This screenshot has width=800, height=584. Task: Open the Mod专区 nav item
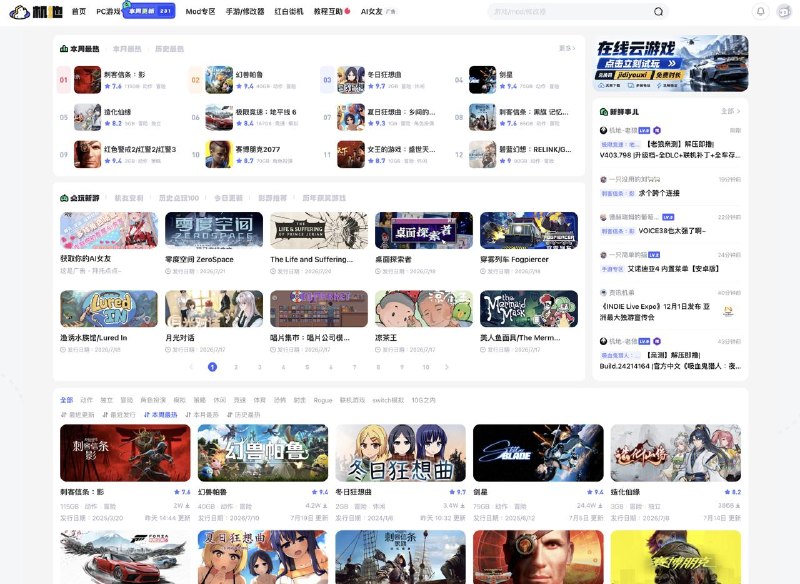200,11
